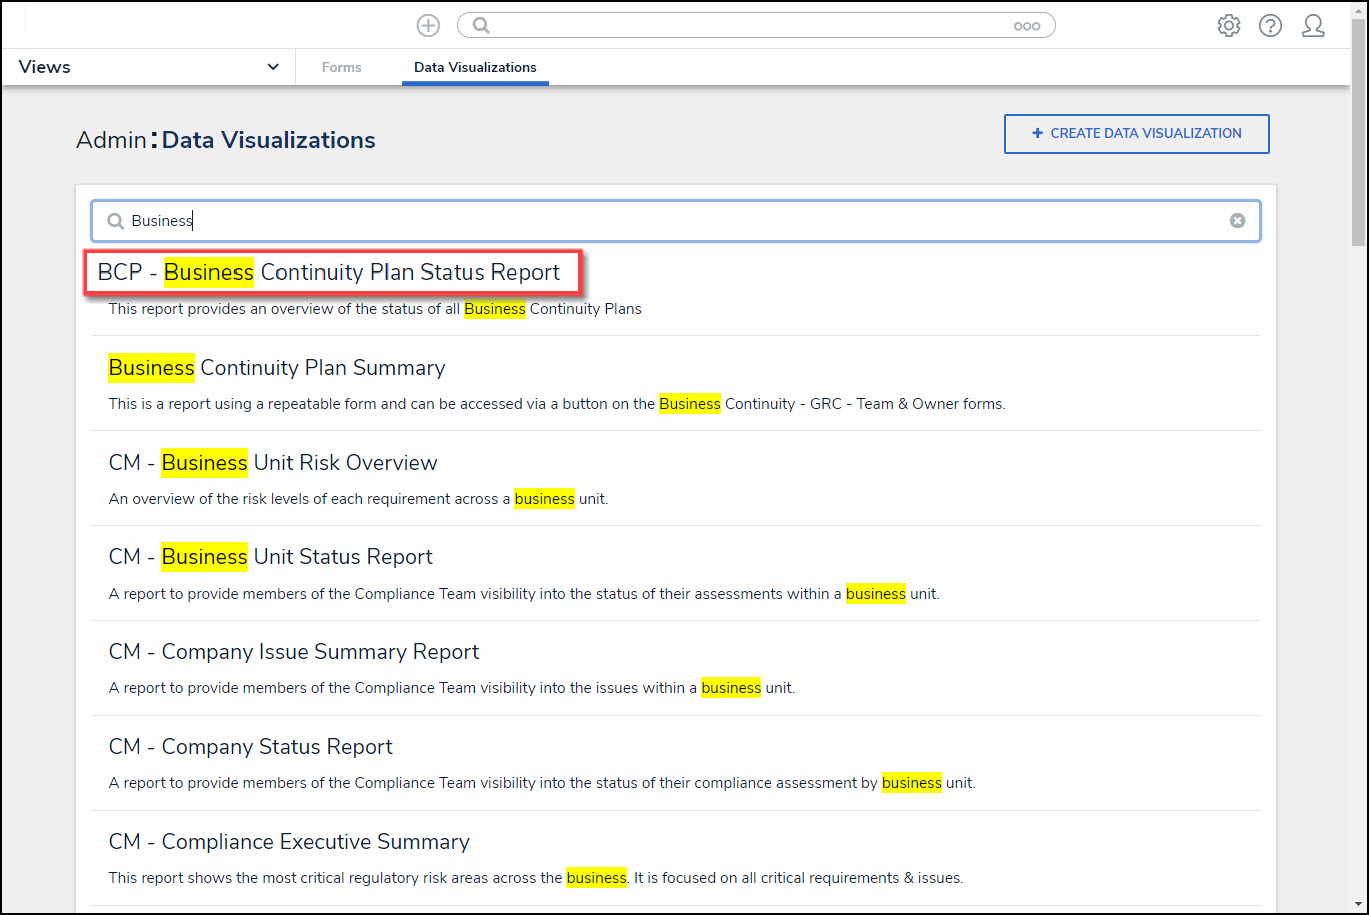Image resolution: width=1369 pixels, height=915 pixels.
Task: Open the admin settings gear
Action: (x=1228, y=26)
